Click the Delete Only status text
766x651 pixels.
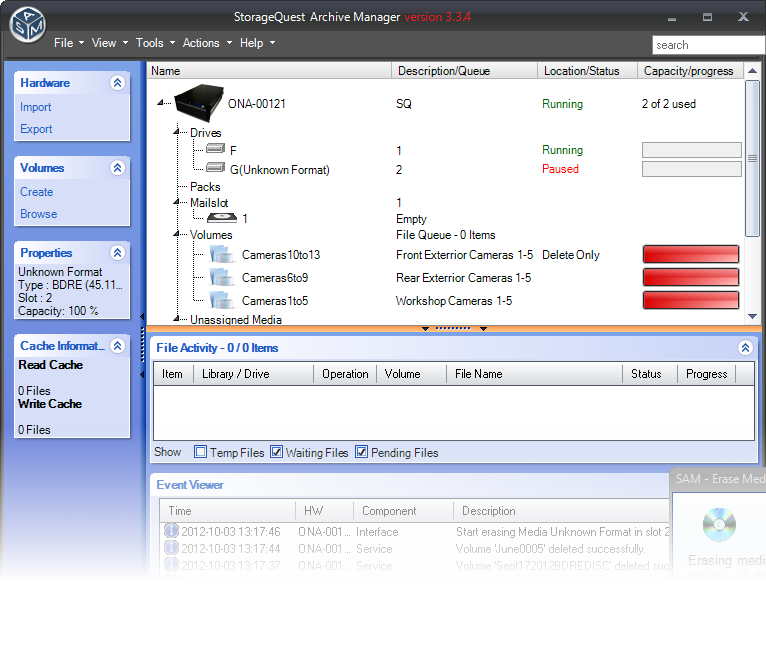click(571, 255)
